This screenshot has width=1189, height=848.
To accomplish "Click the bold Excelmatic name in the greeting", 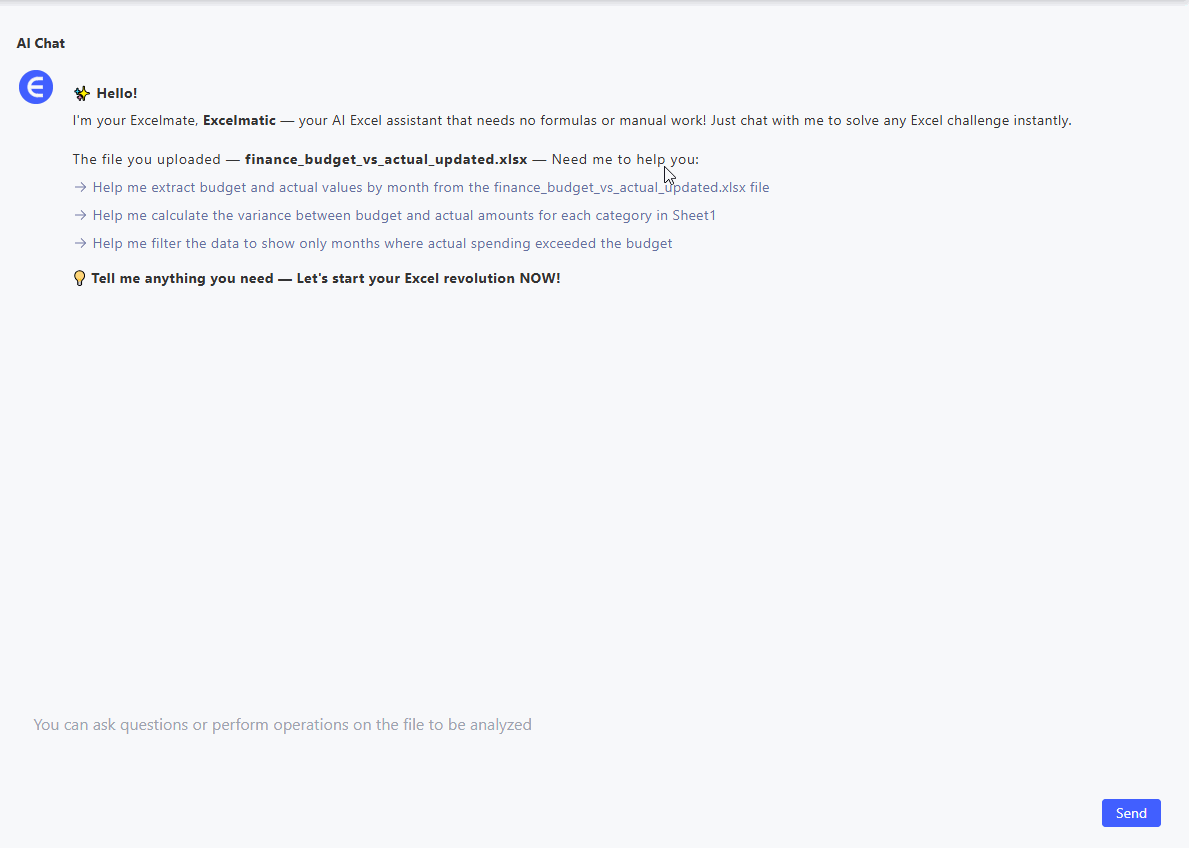I will (x=239, y=121).
